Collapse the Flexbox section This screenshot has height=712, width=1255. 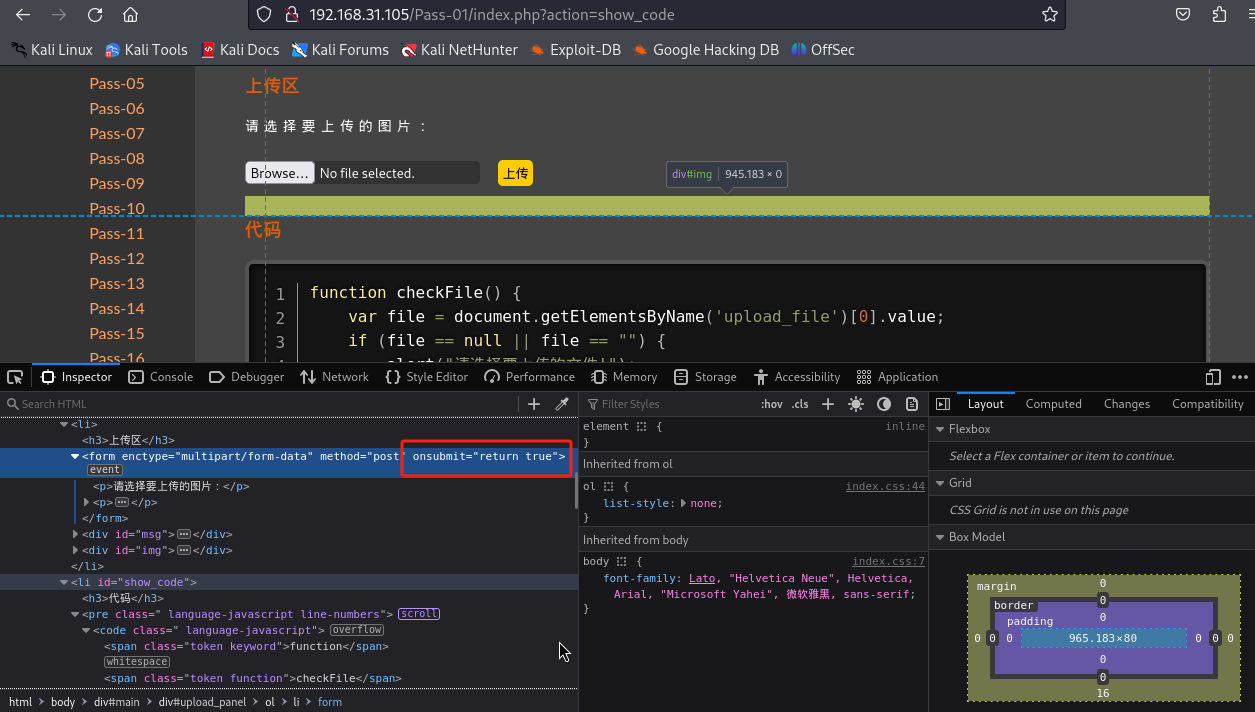point(939,429)
